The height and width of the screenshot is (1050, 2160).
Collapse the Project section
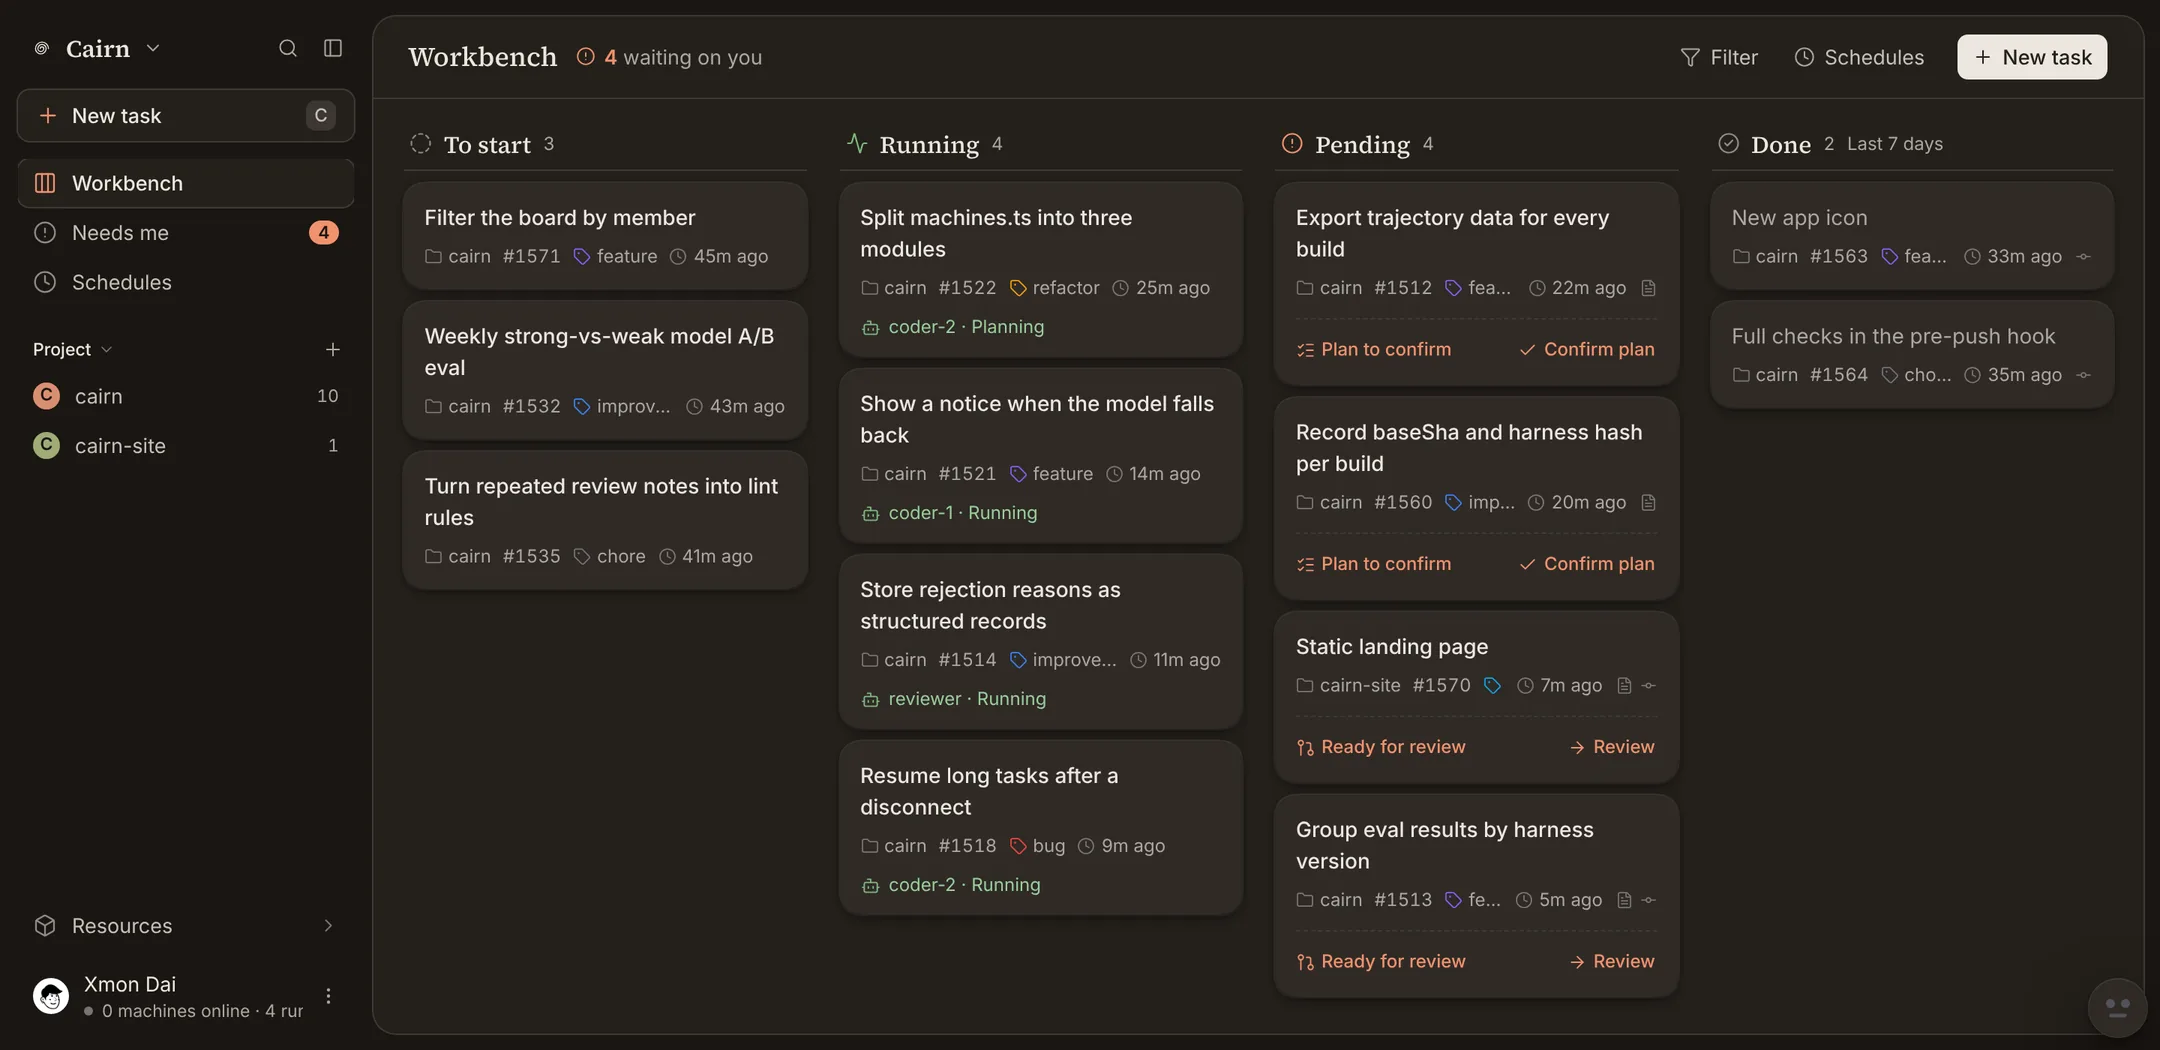72,349
